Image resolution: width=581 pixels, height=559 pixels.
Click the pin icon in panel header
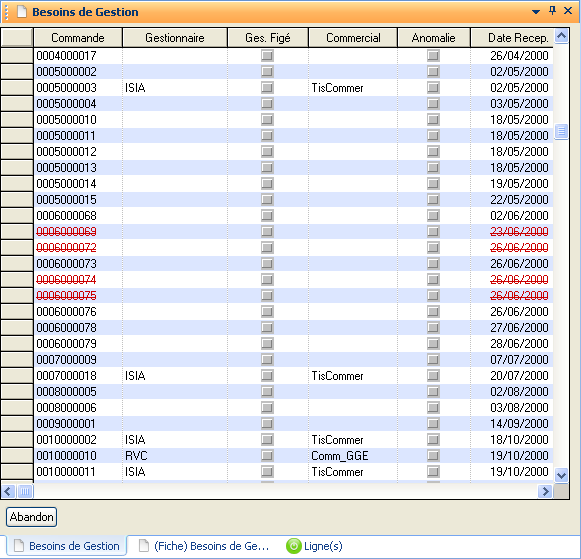pyautogui.click(x=552, y=11)
